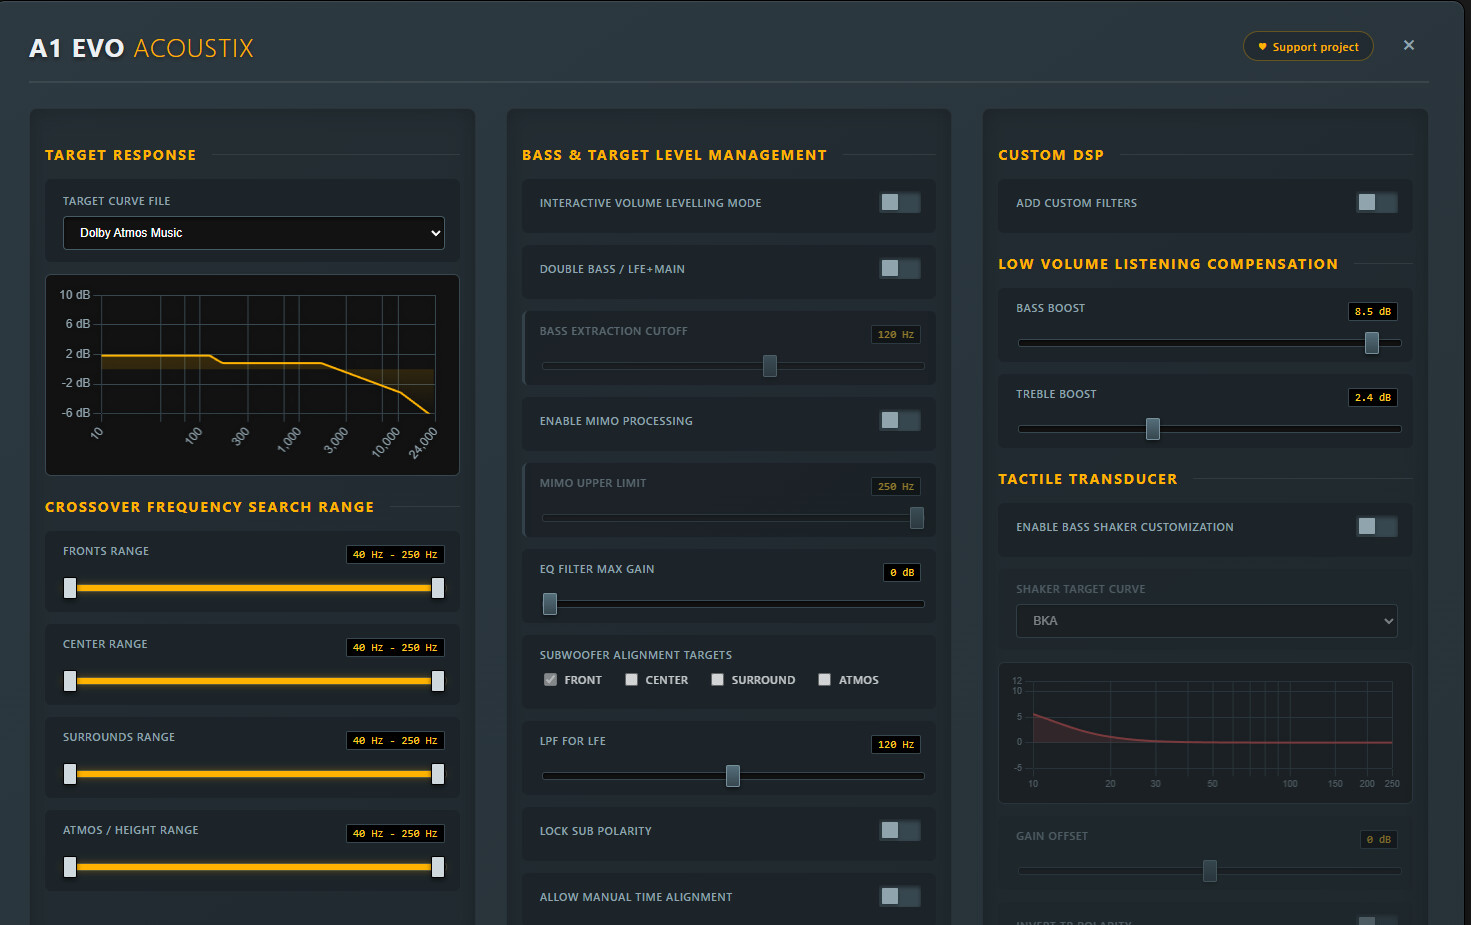This screenshot has width=1471, height=925.
Task: Enable Allow Manual Time Alignment
Action: 899,897
